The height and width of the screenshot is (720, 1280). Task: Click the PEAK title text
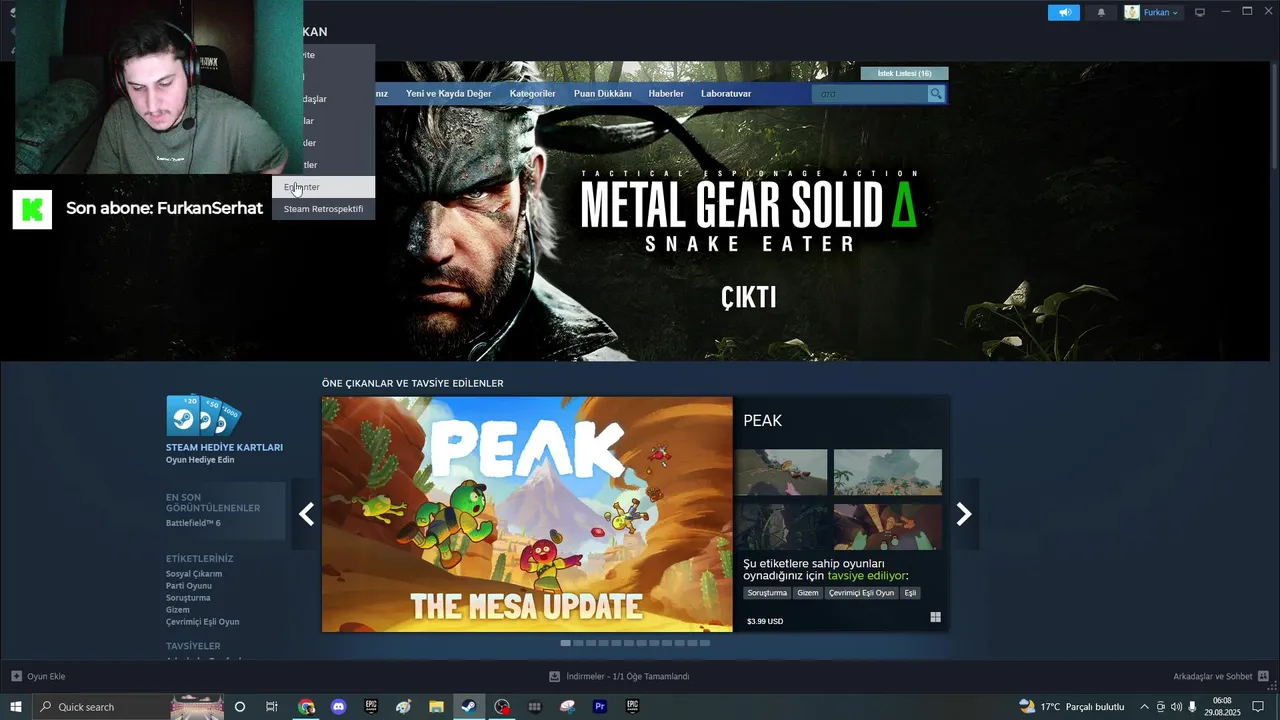coord(762,421)
